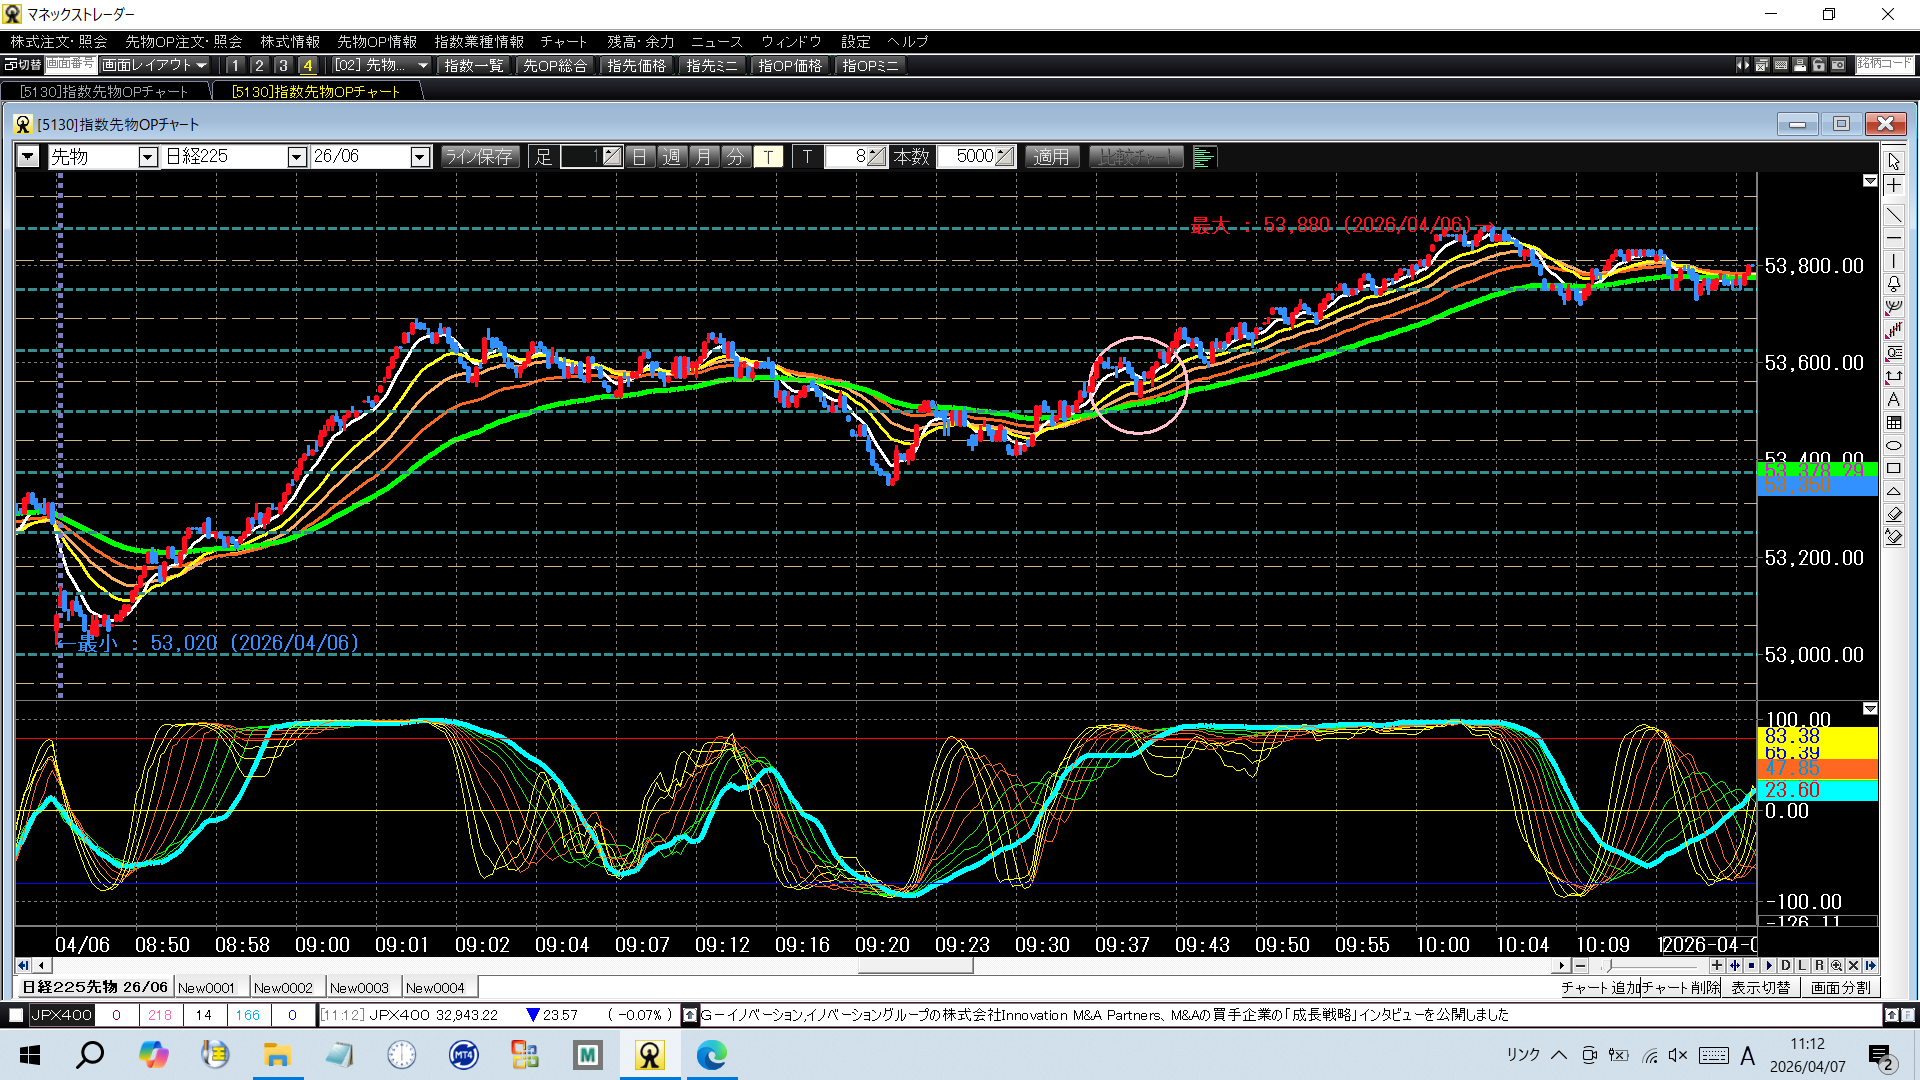1920x1080 pixels.
Task: Toggle the minute 分 timeframe button
Action: (x=735, y=157)
